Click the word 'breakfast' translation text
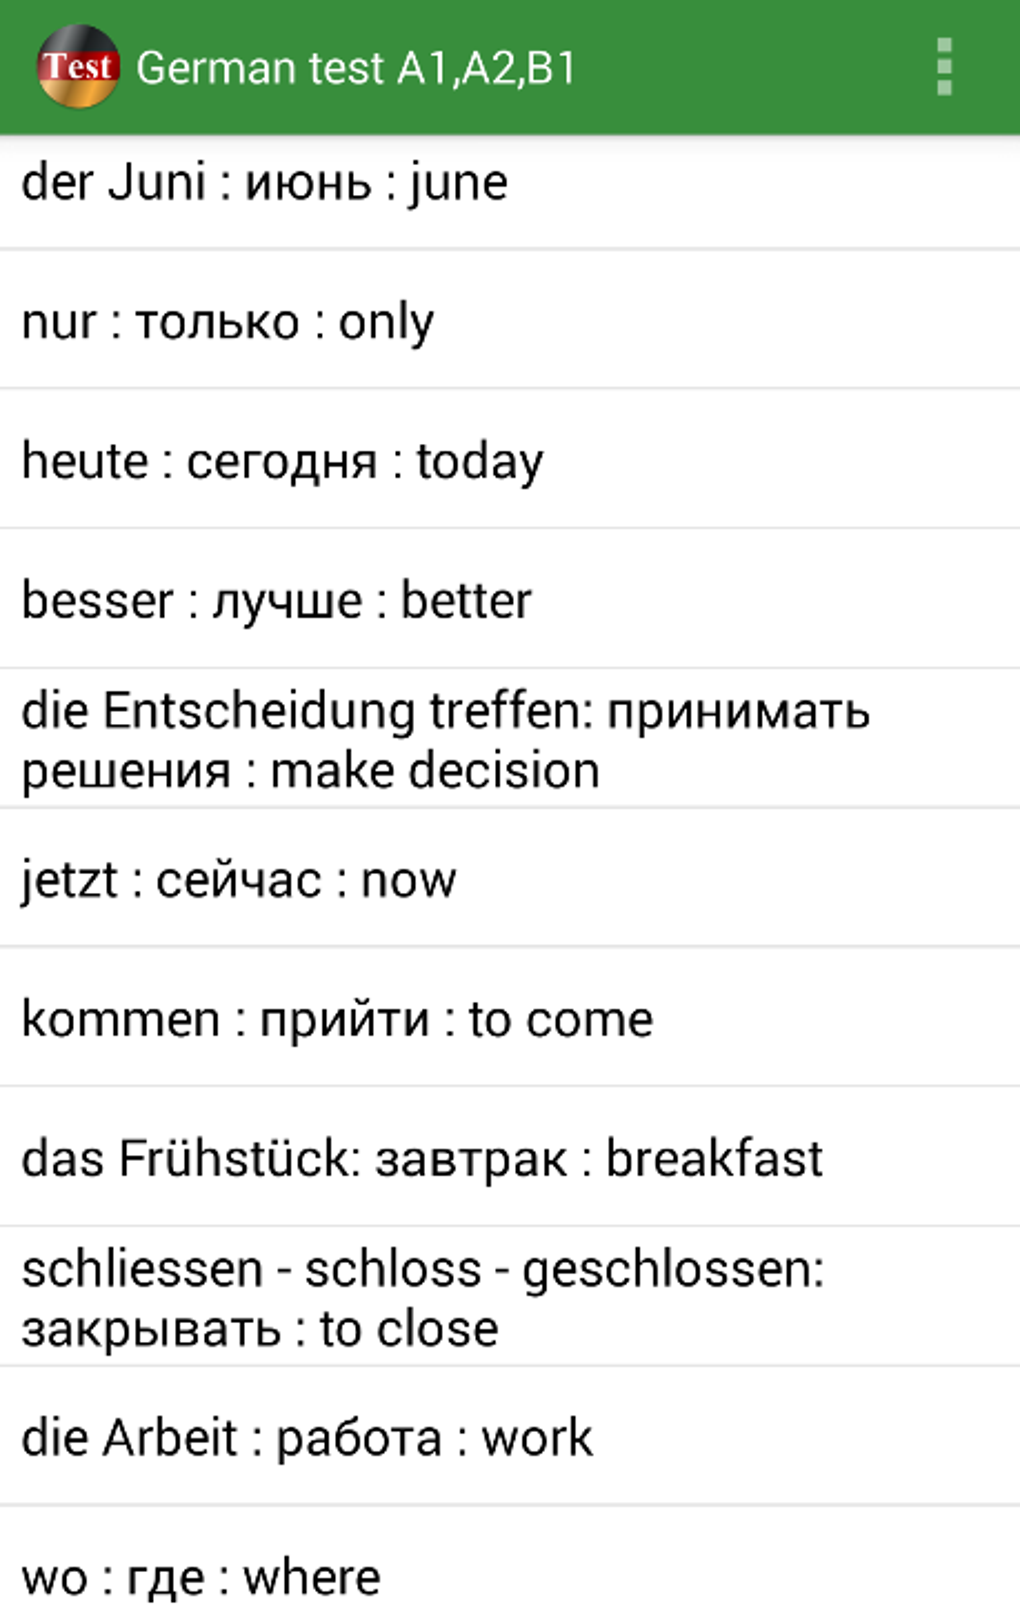The height and width of the screenshot is (1607, 1020). click(x=714, y=1159)
